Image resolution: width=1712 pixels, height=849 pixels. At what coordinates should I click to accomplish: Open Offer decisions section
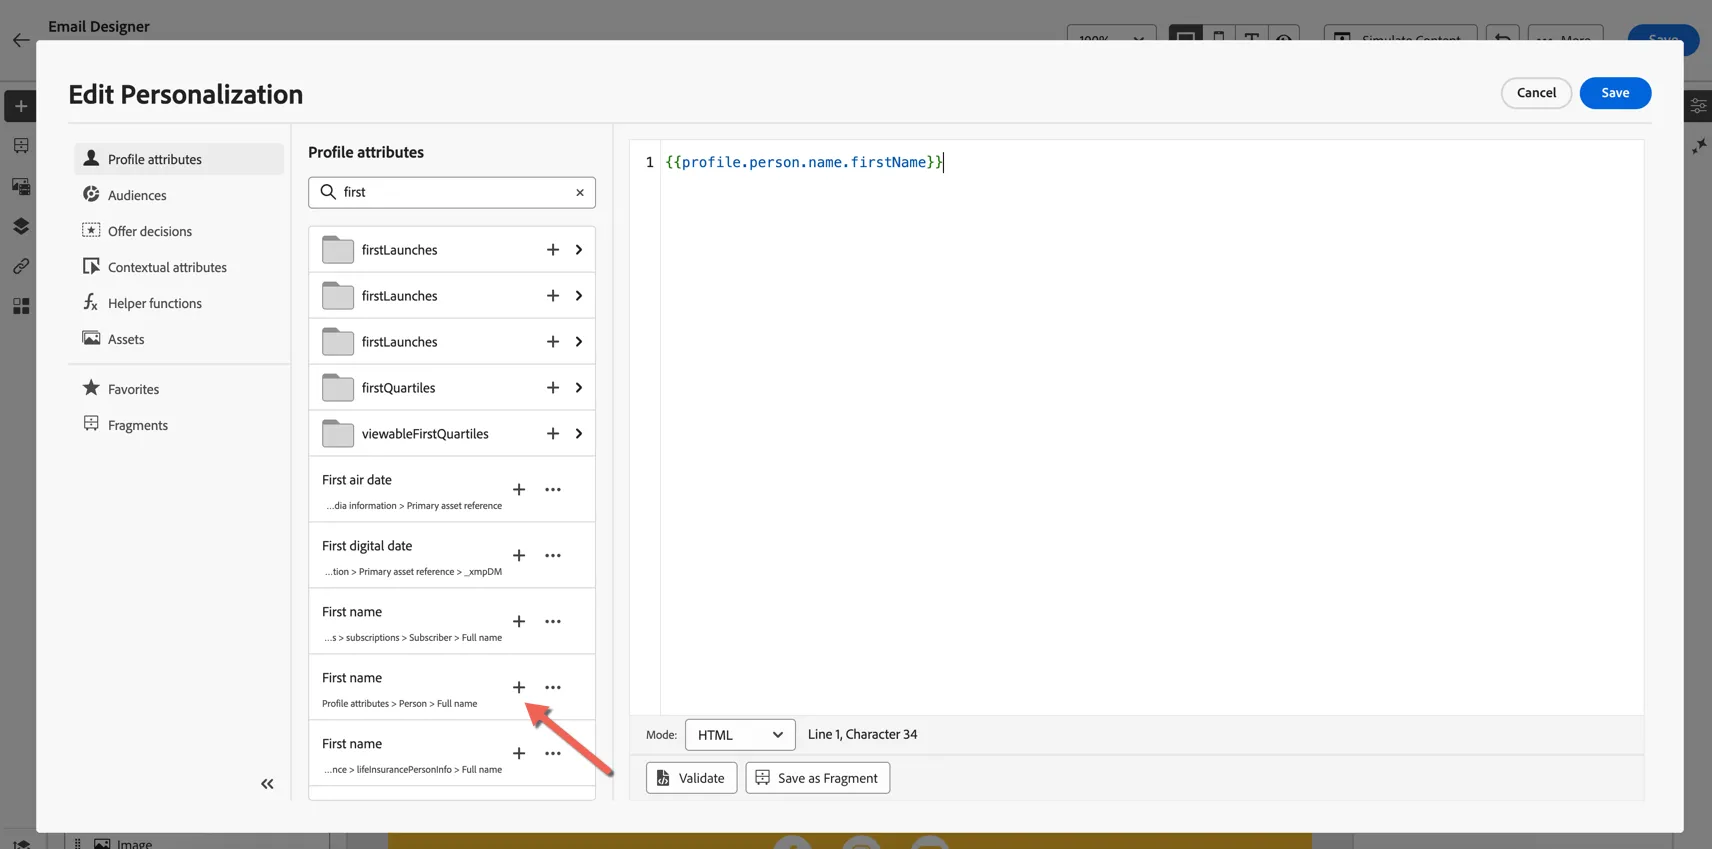point(179,231)
